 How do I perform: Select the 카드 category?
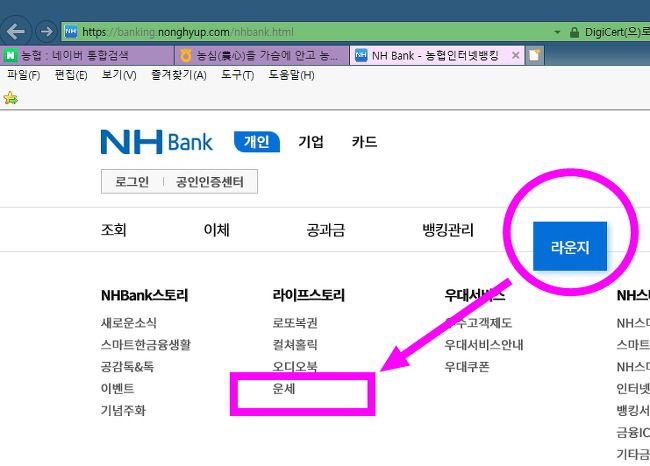tap(364, 142)
